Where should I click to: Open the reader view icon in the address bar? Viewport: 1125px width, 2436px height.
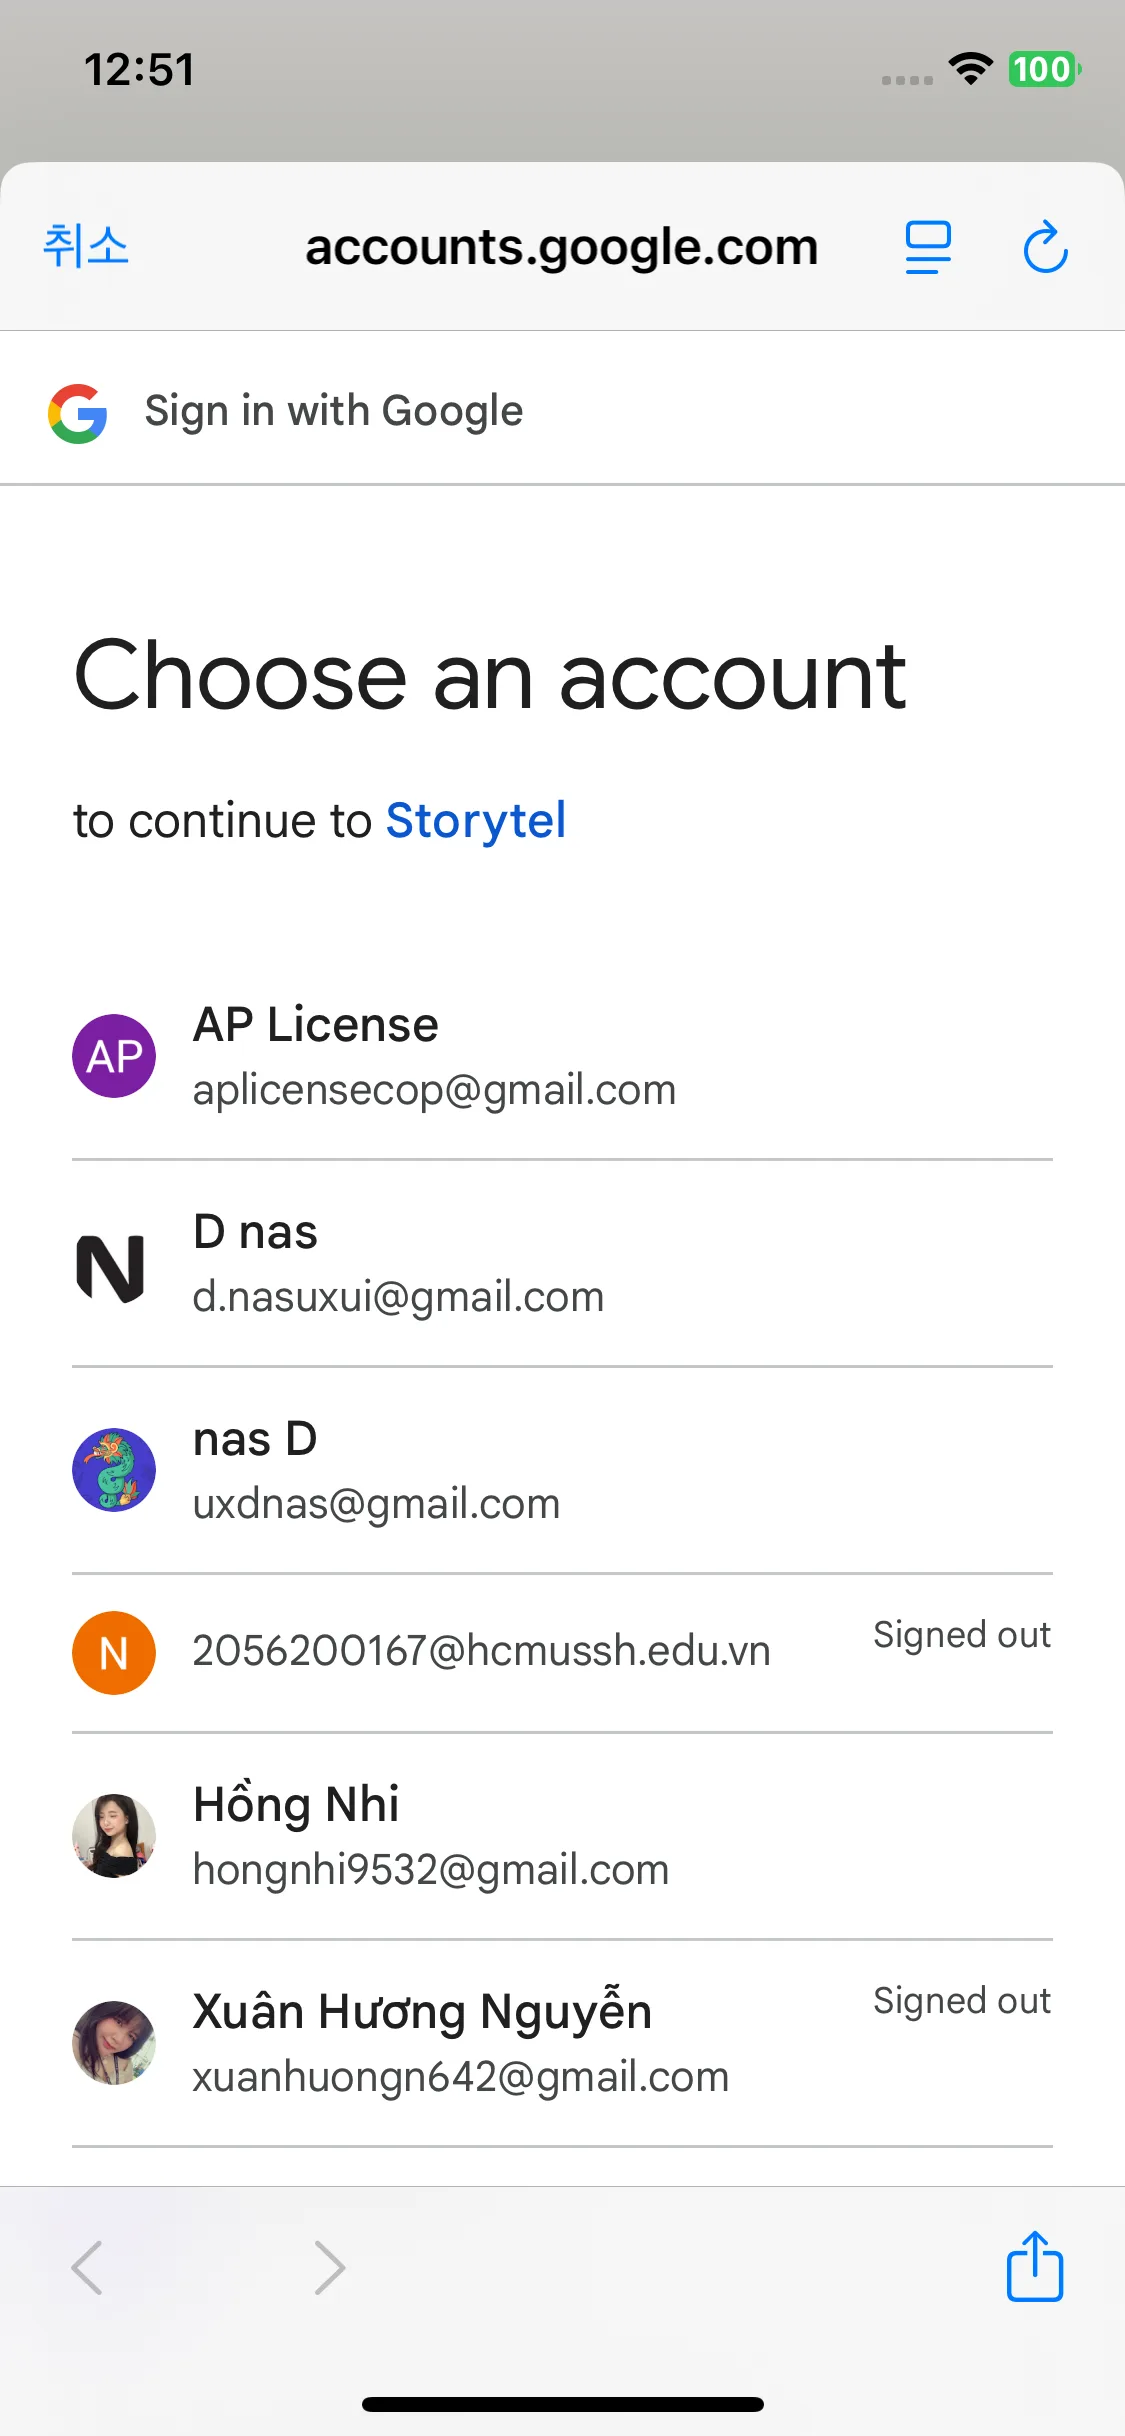click(x=927, y=247)
